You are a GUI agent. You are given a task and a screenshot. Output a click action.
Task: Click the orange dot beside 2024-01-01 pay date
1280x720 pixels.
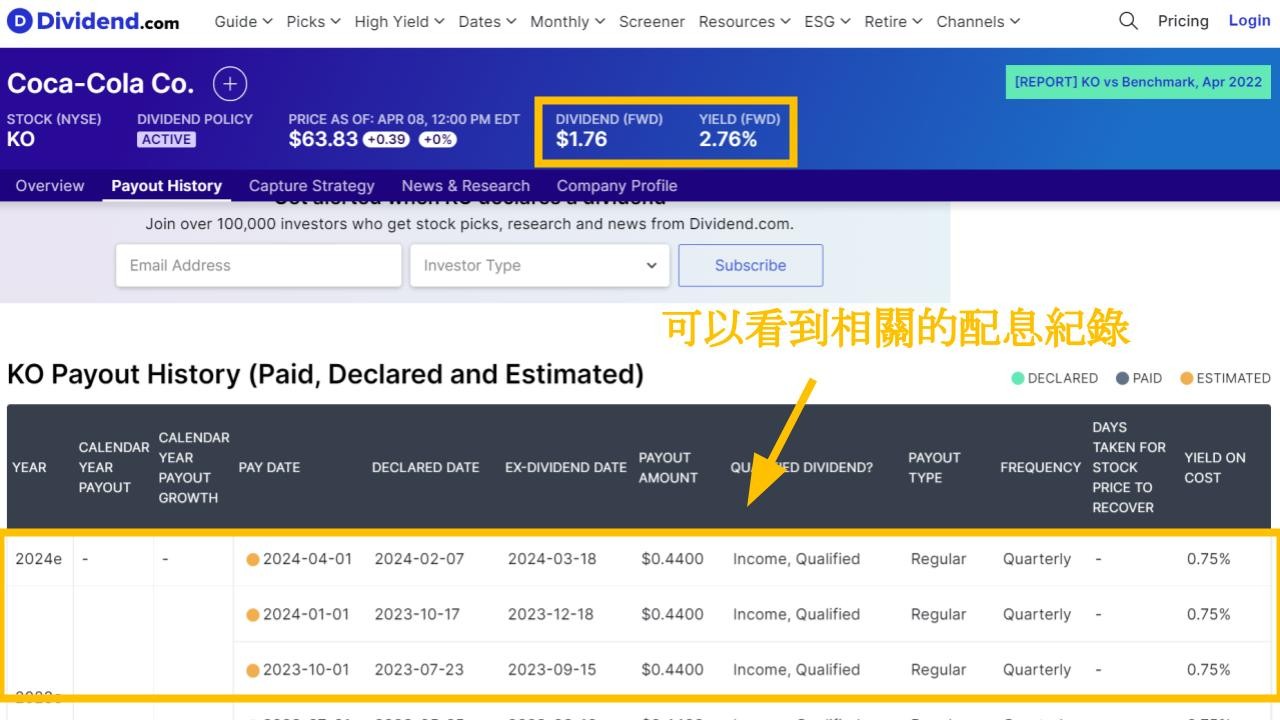(254, 614)
